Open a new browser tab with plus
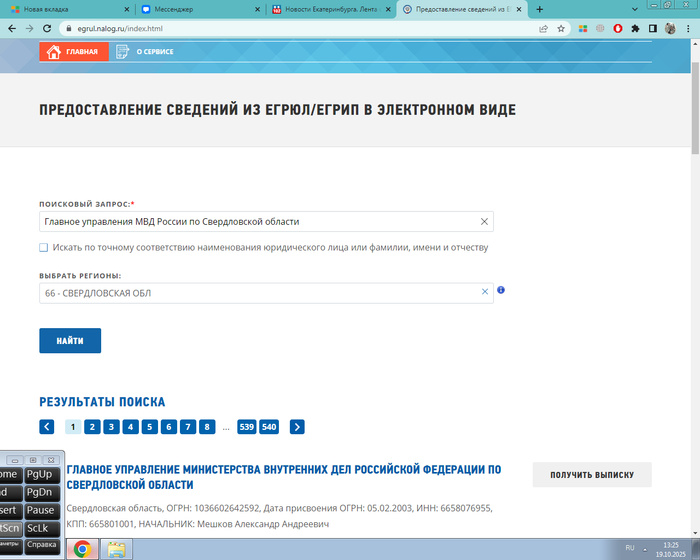700x560 pixels. coord(540,9)
